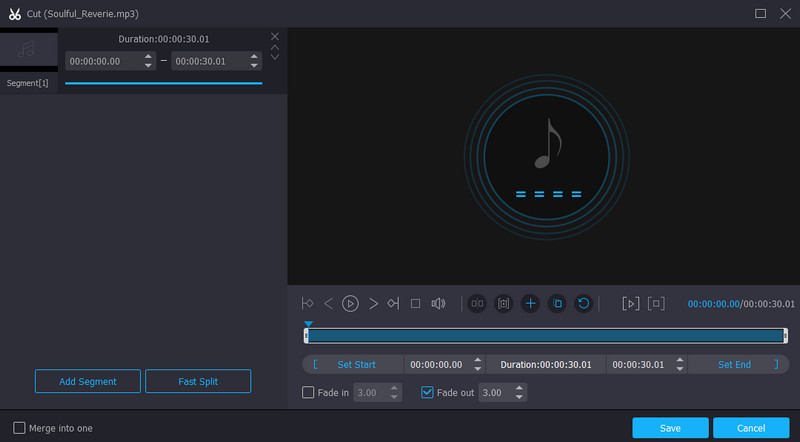Click the copy segment icon
The height and width of the screenshot is (442, 800).
[558, 303]
